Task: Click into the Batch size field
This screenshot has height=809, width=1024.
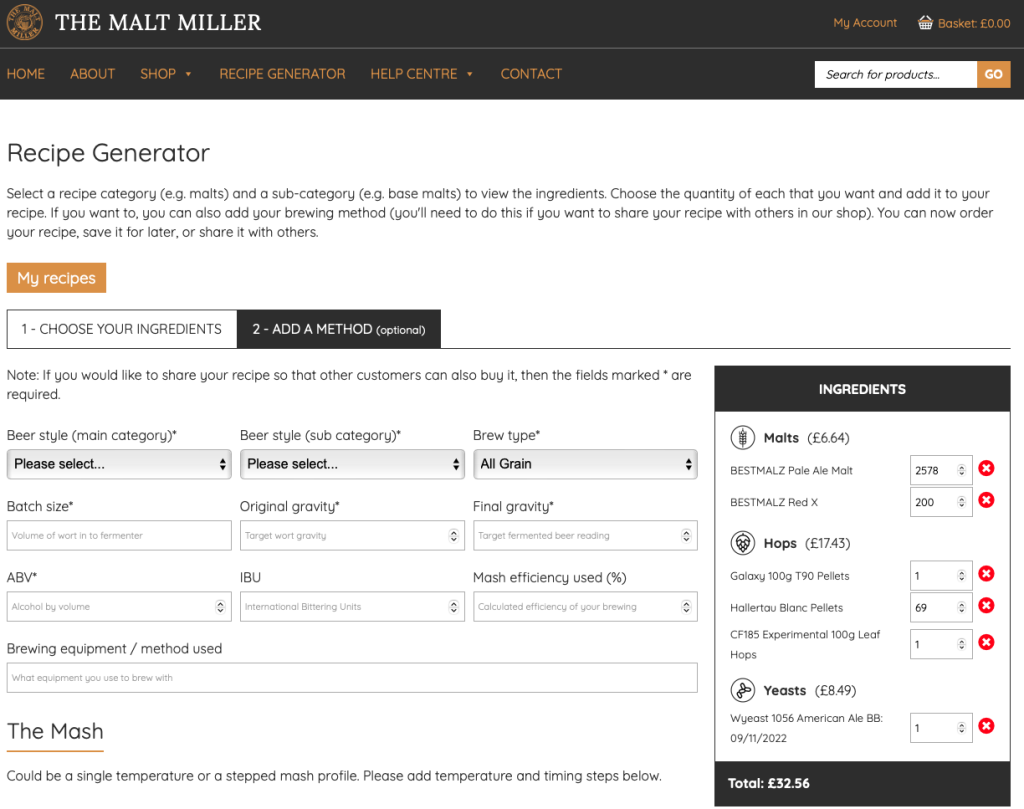Action: pos(119,535)
